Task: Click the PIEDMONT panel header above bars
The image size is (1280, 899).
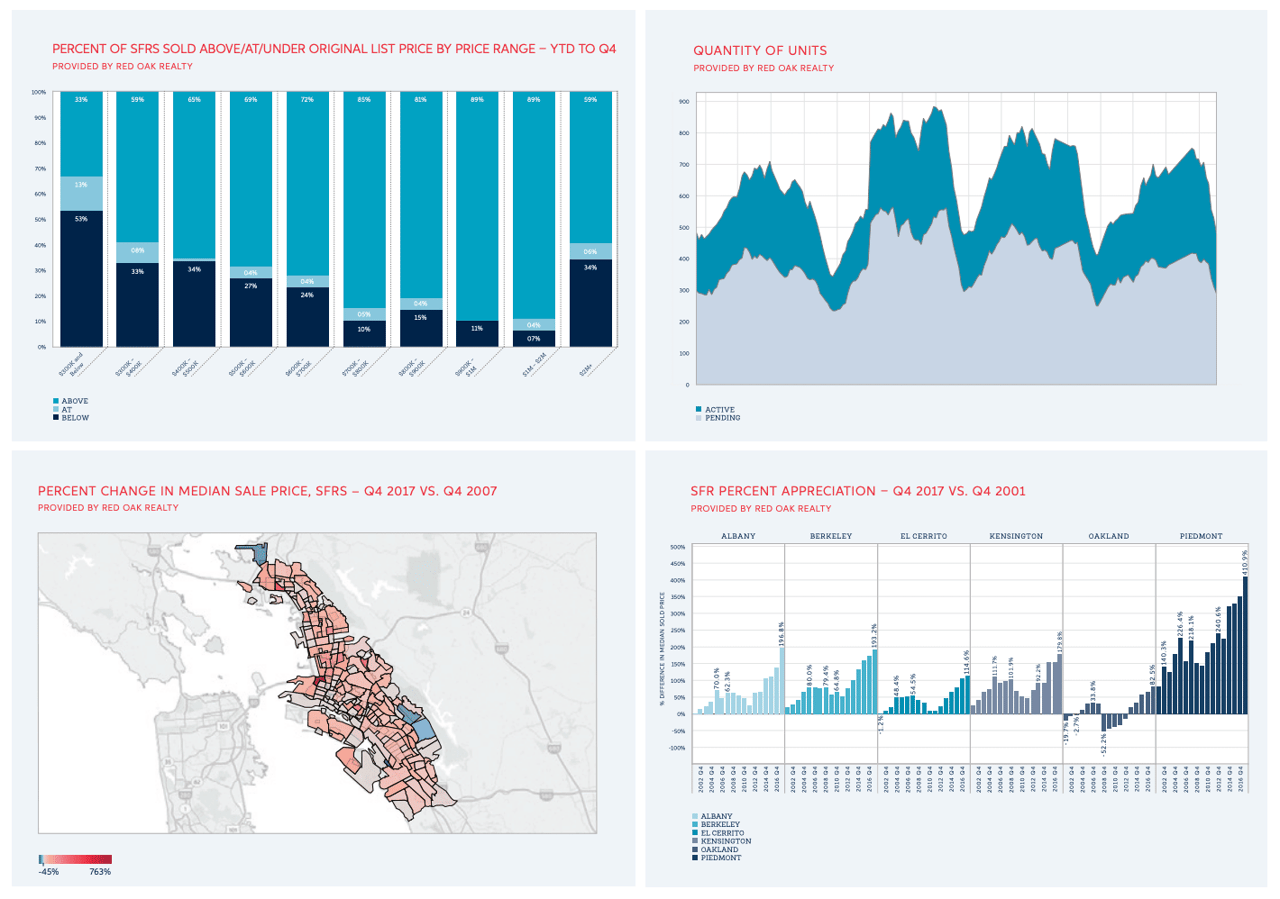Action: [x=1201, y=536]
